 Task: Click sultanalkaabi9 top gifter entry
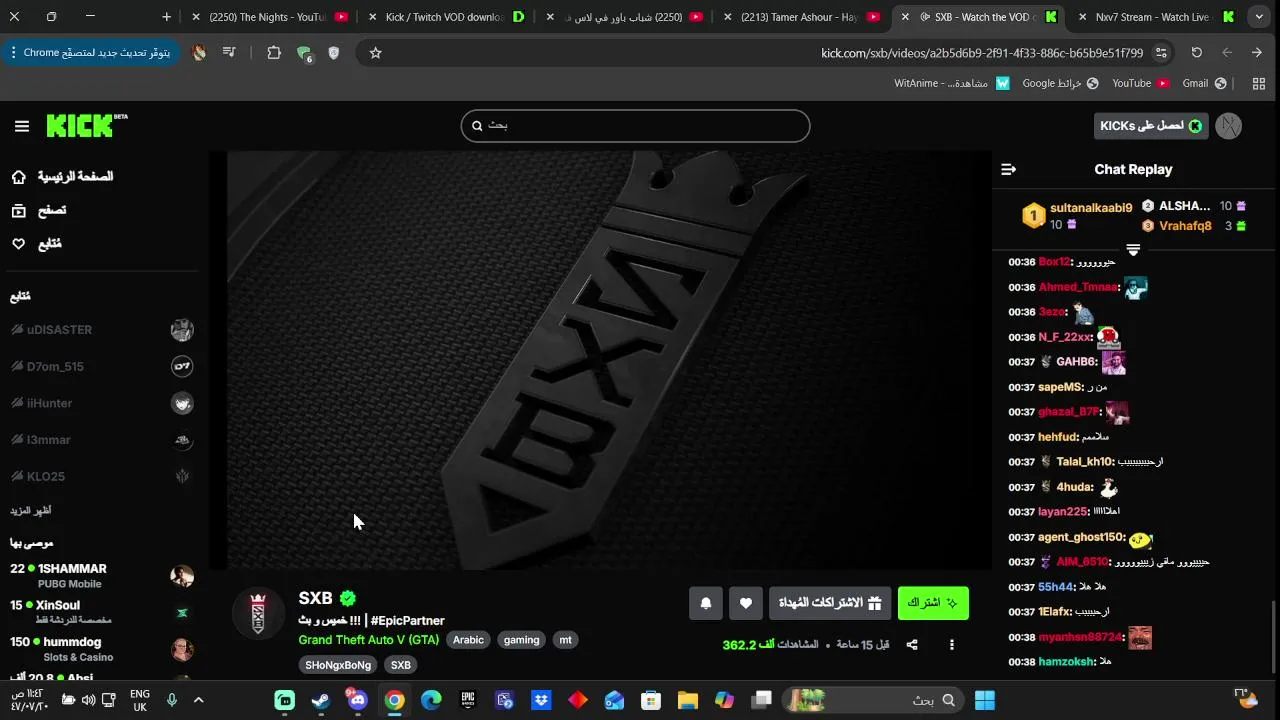(x=1078, y=215)
